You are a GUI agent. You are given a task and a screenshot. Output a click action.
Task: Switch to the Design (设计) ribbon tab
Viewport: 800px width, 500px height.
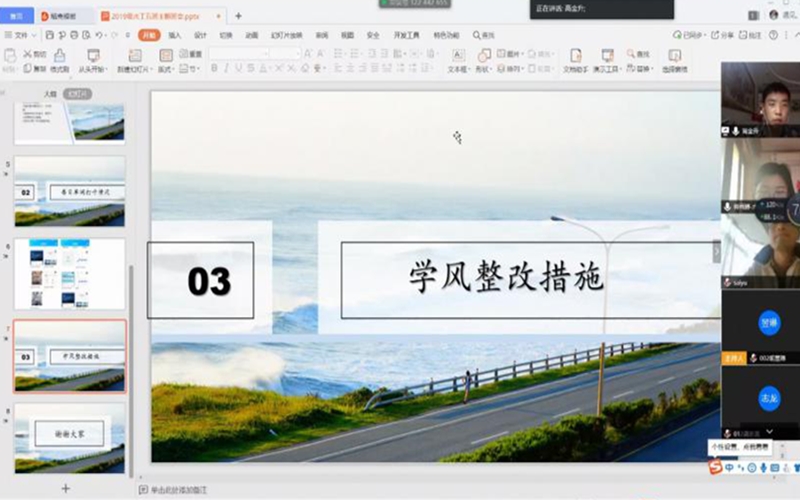(200, 35)
